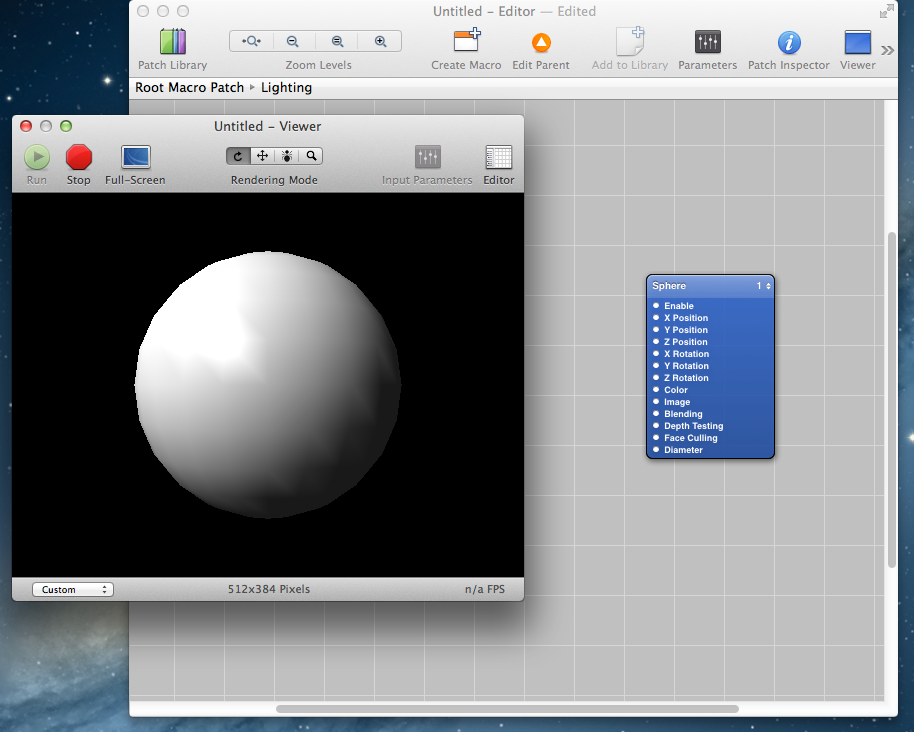
Task: Select Lighting in the breadcrumb path
Action: [286, 87]
